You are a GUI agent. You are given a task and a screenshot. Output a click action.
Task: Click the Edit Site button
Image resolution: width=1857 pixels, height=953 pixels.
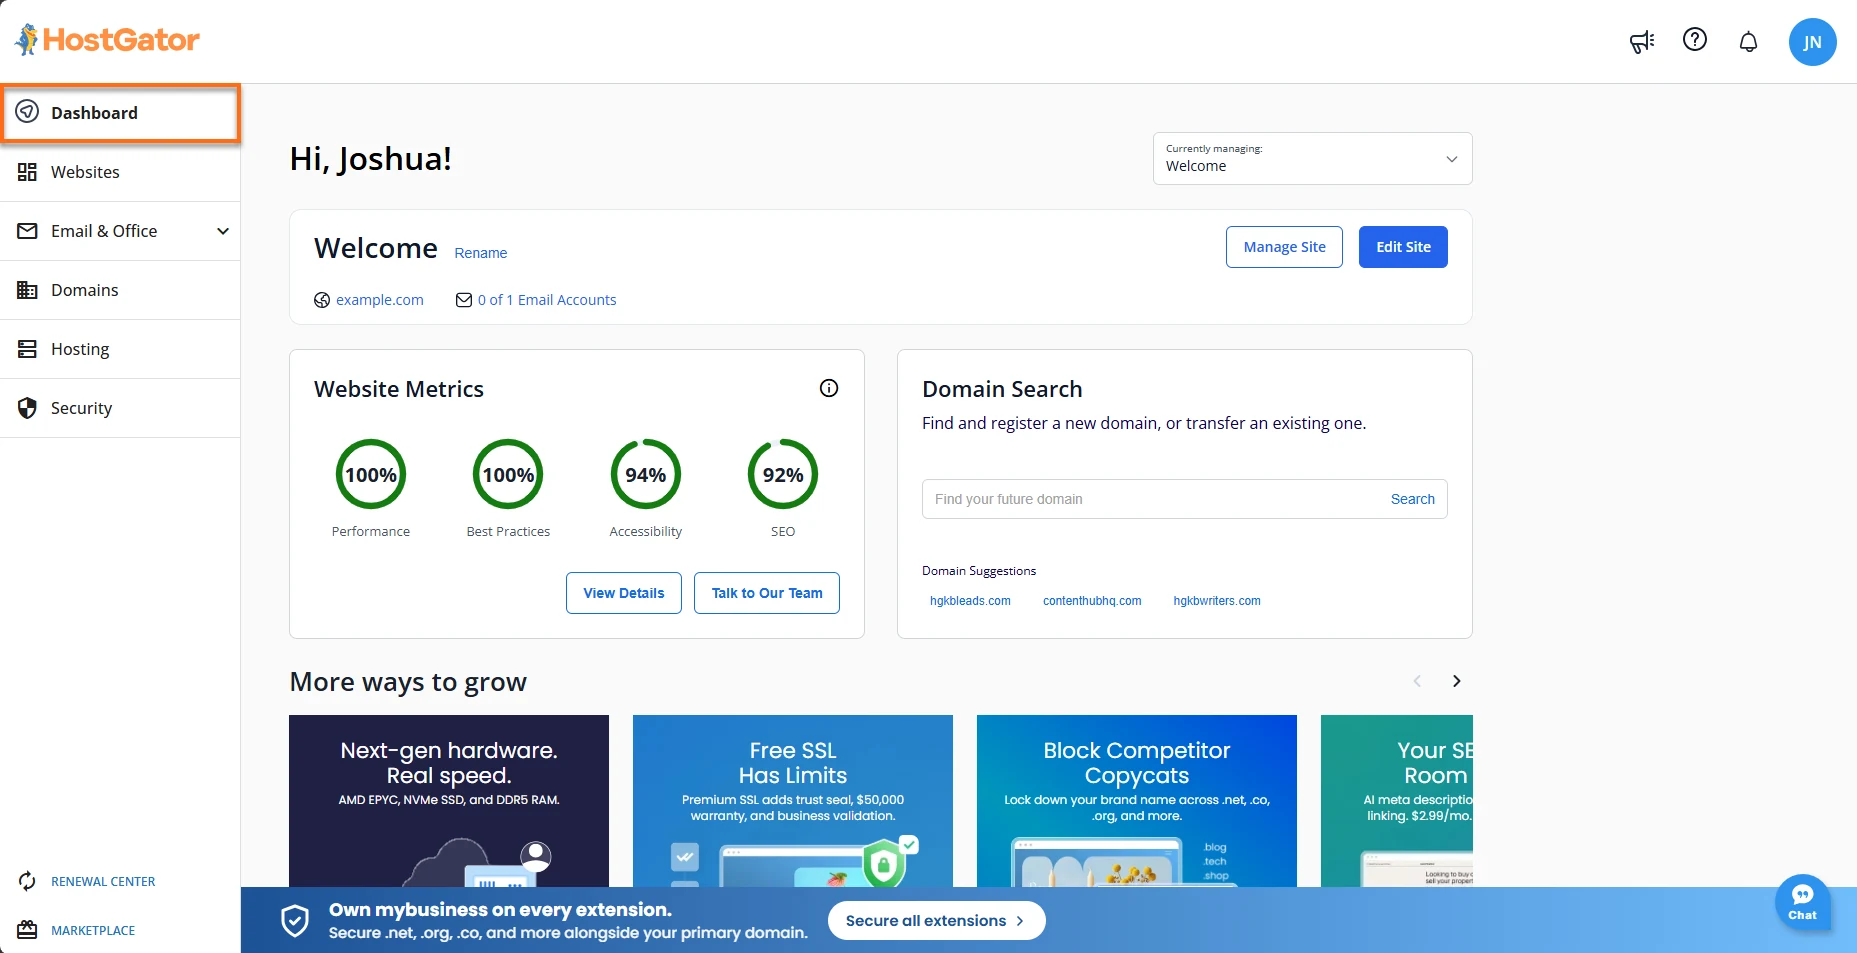[x=1403, y=247]
